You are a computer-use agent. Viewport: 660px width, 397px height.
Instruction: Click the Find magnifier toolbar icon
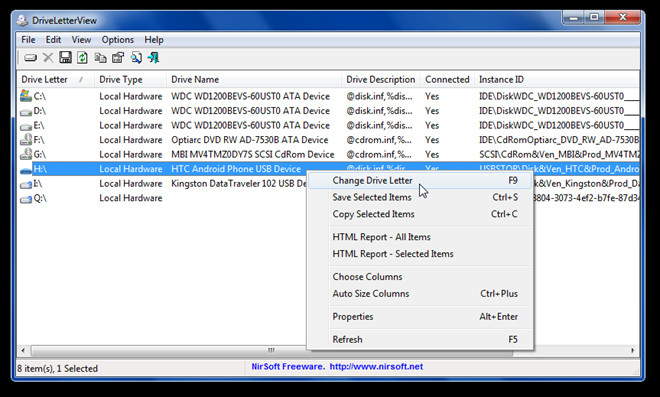[136, 58]
